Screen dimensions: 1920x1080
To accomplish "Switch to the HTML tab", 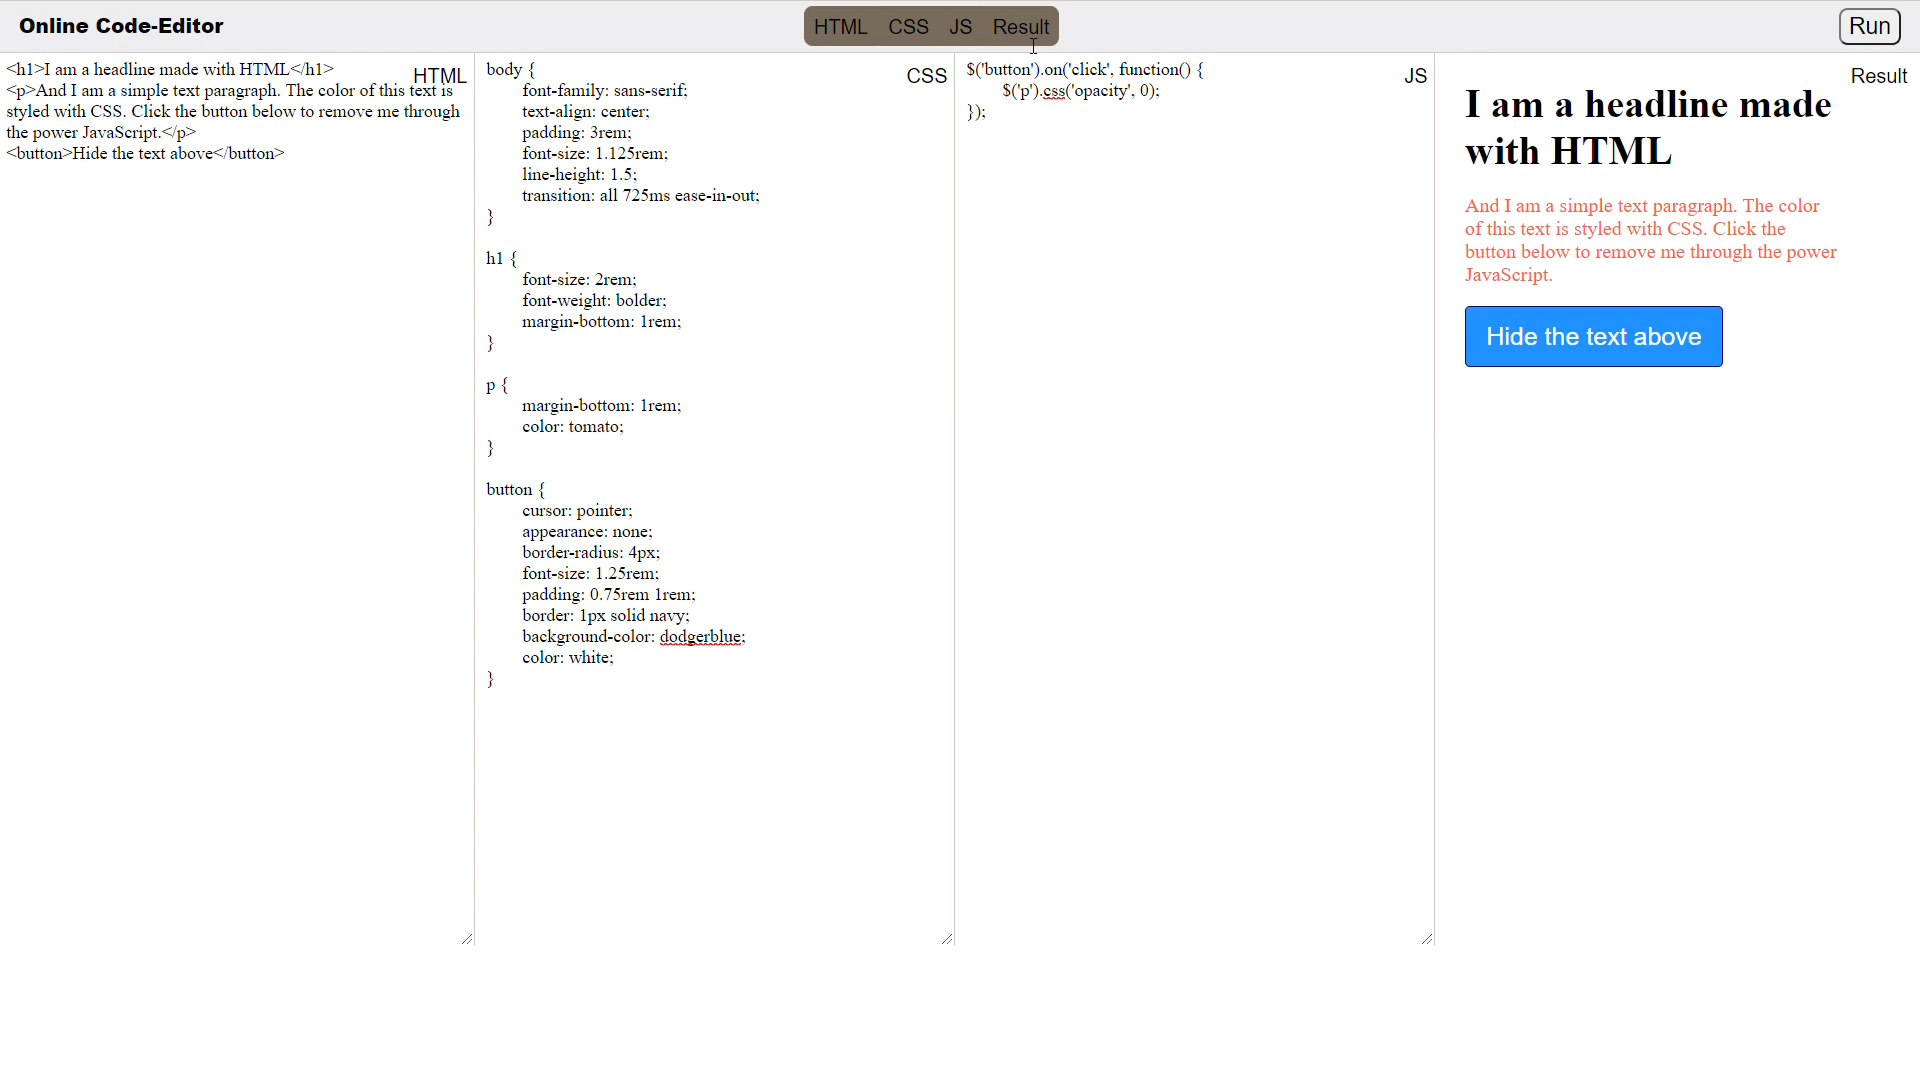I will pyautogui.click(x=840, y=26).
